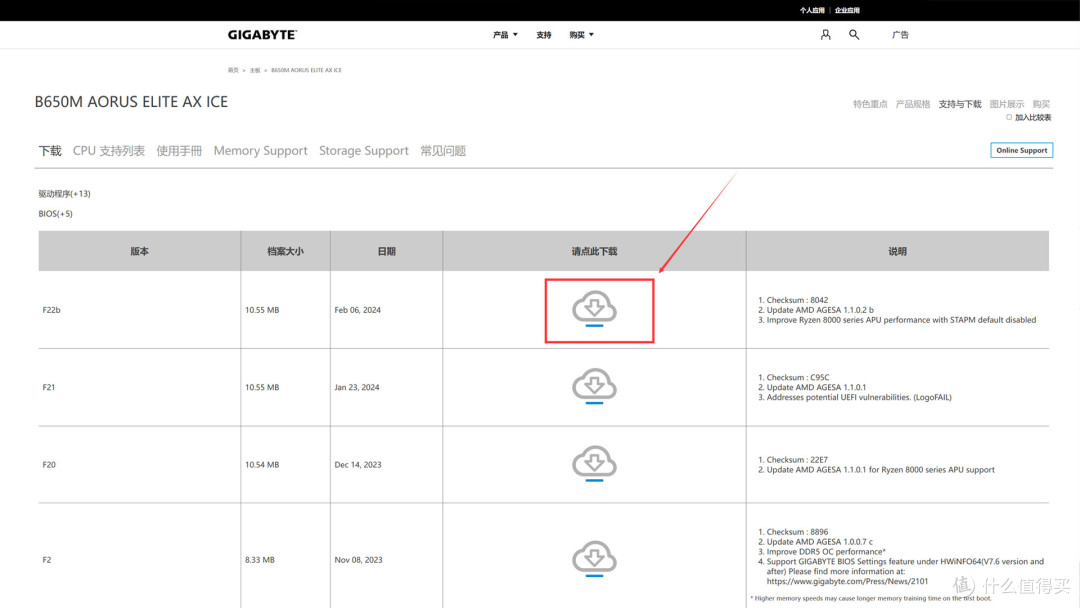This screenshot has height=608, width=1080.
Task: Open the 购买 dropdown menu
Action: coord(581,35)
